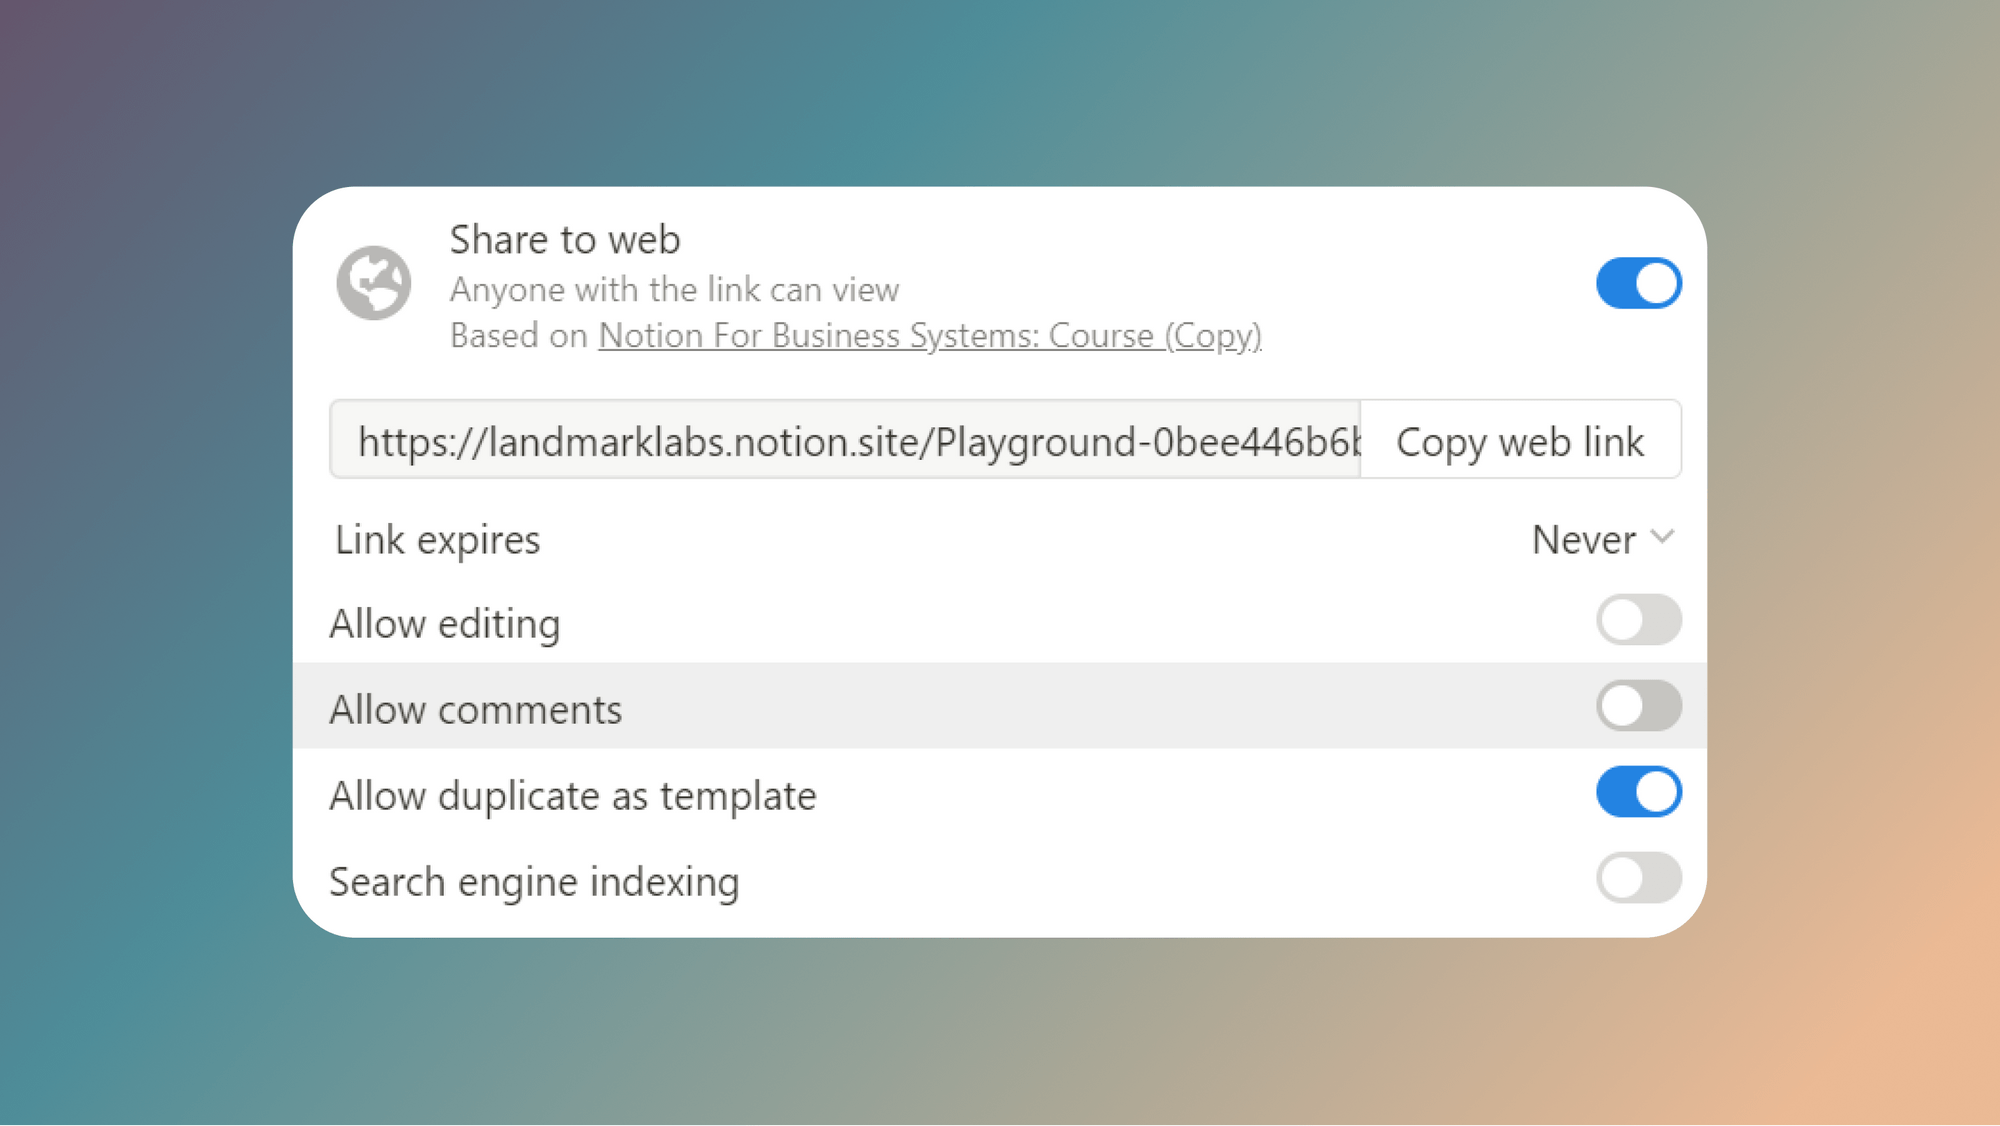Disable Allow duplicate as template

(1638, 792)
